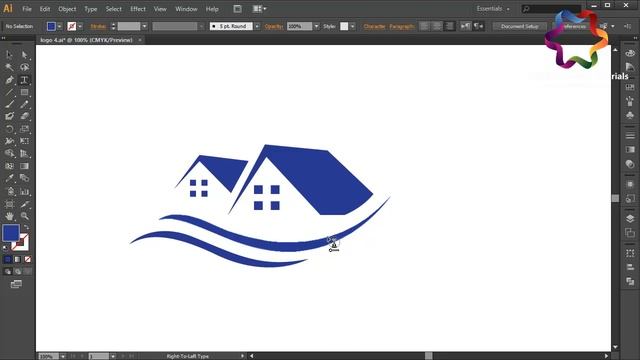Select the Selection tool (black arrow)
The height and width of the screenshot is (360, 640).
(x=9, y=55)
